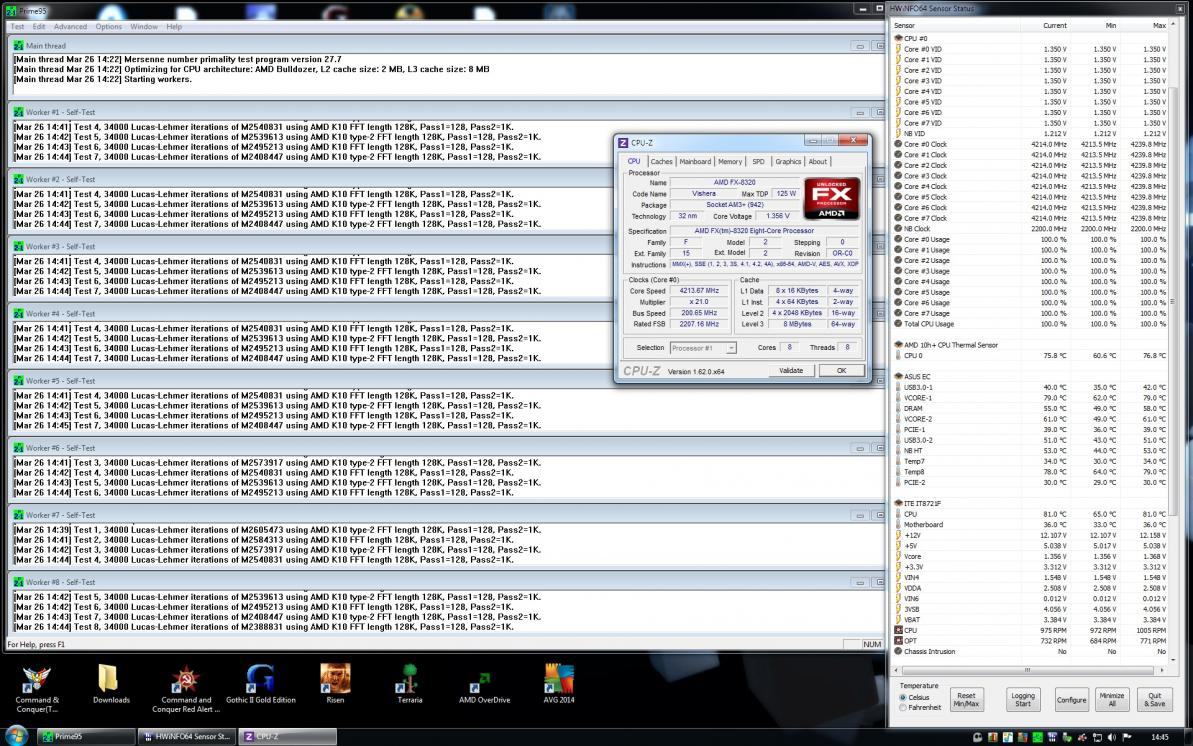Click the Sensor column header in HWiNFO
The width and height of the screenshot is (1193, 746).
coord(905,26)
